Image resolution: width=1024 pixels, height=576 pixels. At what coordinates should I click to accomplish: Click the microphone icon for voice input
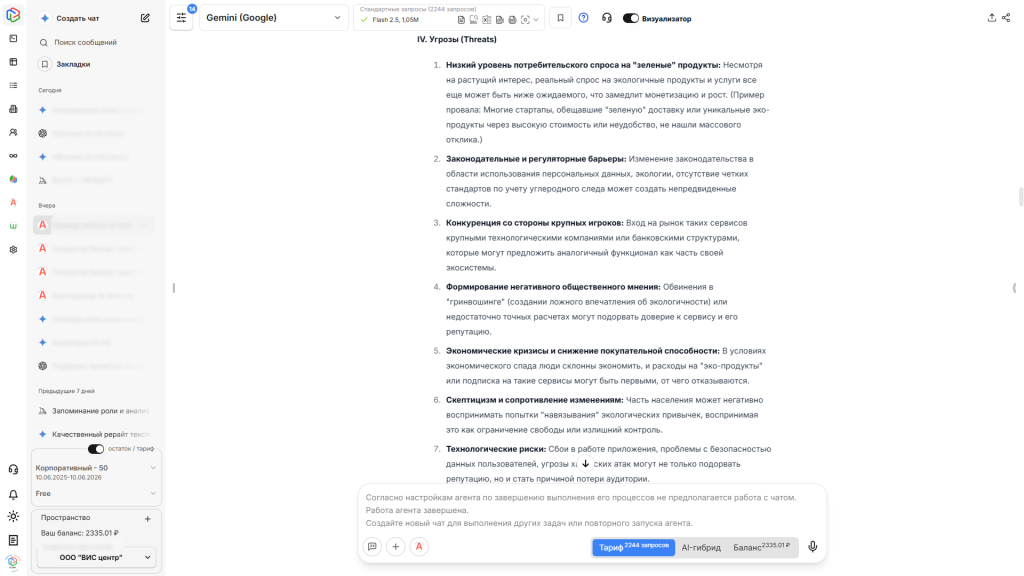pos(812,547)
